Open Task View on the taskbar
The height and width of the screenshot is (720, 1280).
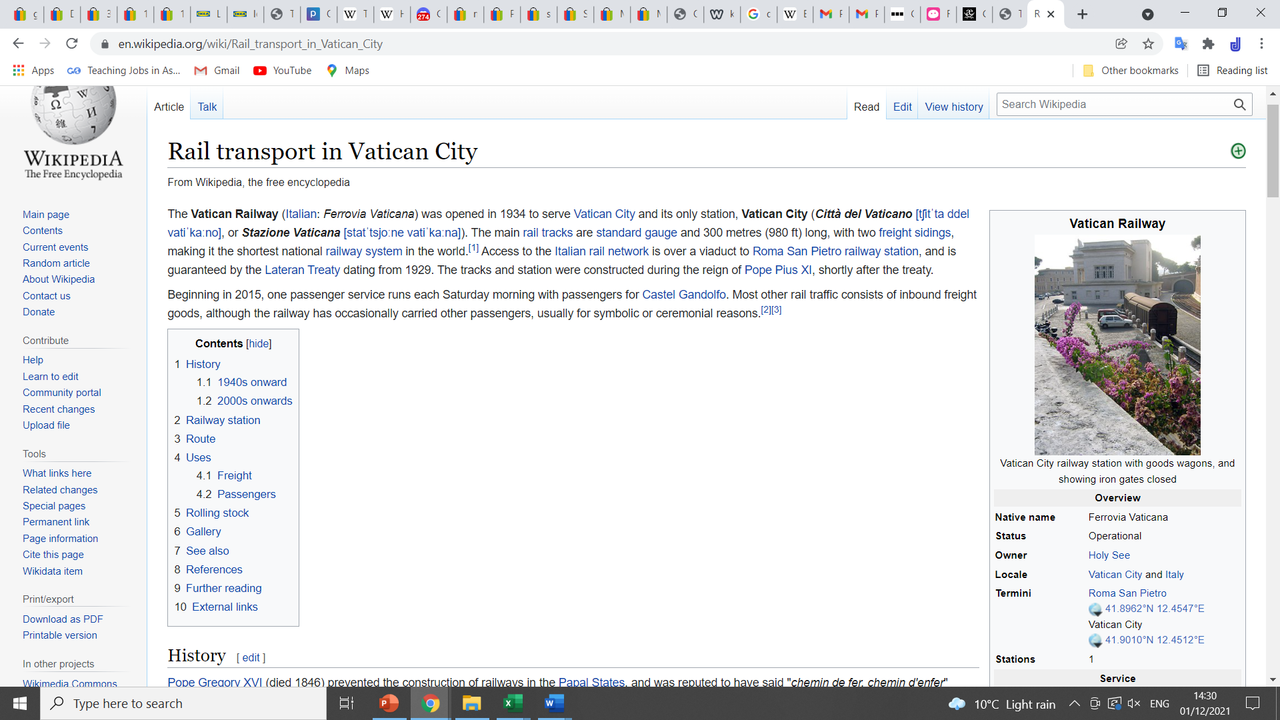[346, 703]
